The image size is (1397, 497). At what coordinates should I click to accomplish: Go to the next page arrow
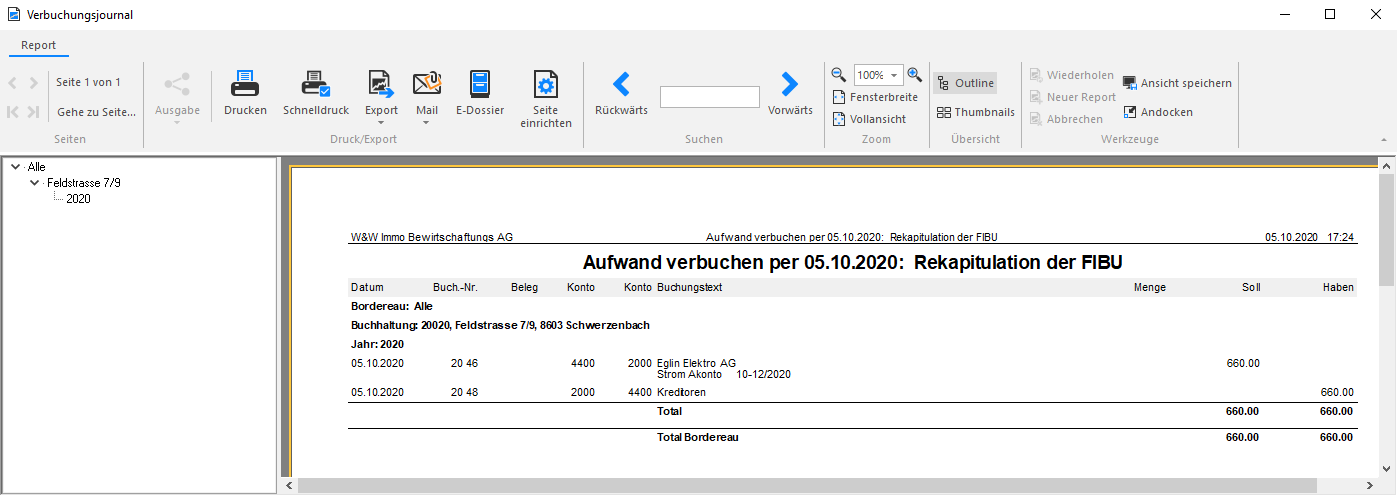click(34, 83)
